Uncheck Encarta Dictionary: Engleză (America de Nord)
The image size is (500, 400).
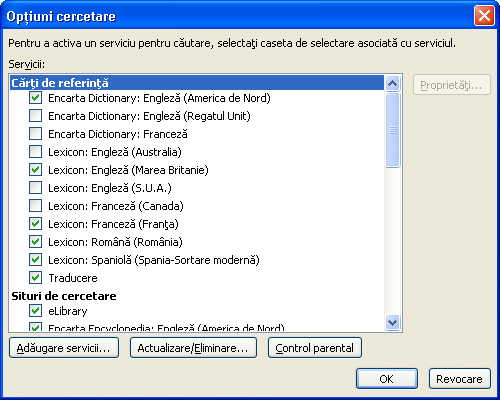point(35,98)
